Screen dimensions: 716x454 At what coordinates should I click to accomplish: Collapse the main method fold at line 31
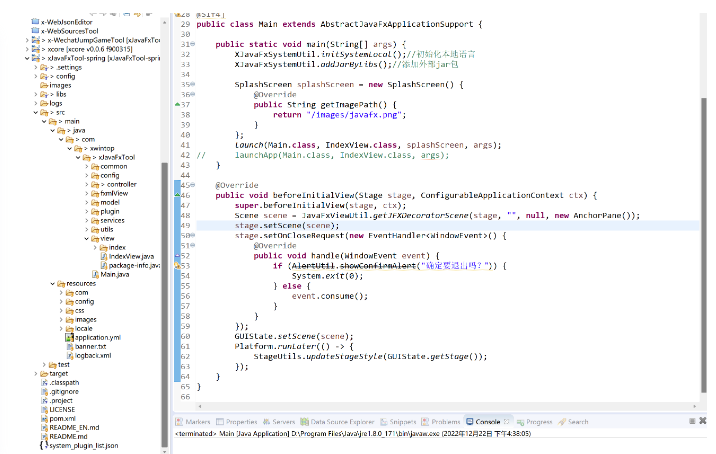click(193, 44)
